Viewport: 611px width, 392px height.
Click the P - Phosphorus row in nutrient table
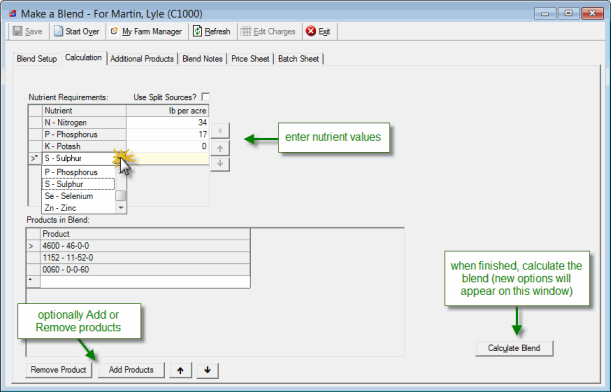(84, 134)
